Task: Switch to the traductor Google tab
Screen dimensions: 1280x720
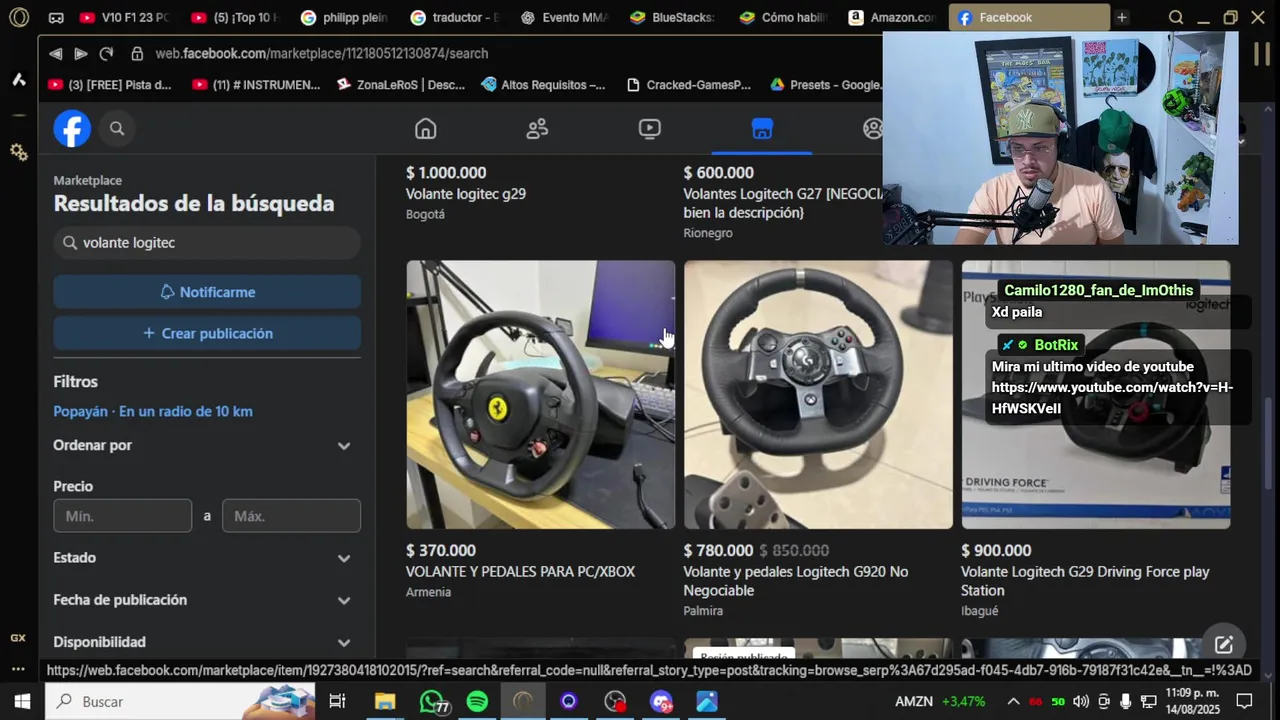Action: (x=457, y=17)
